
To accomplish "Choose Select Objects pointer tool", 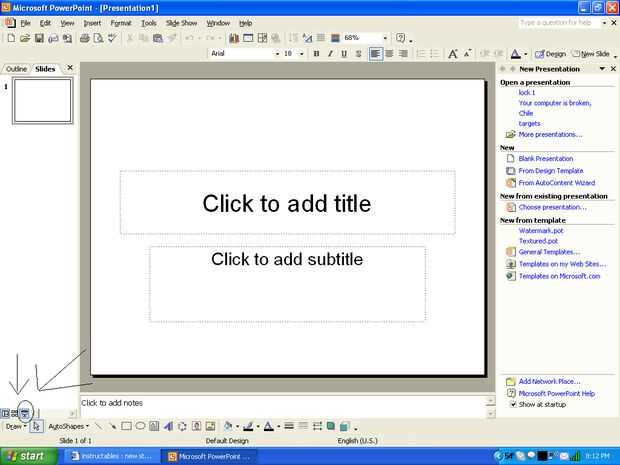I will click(36, 426).
